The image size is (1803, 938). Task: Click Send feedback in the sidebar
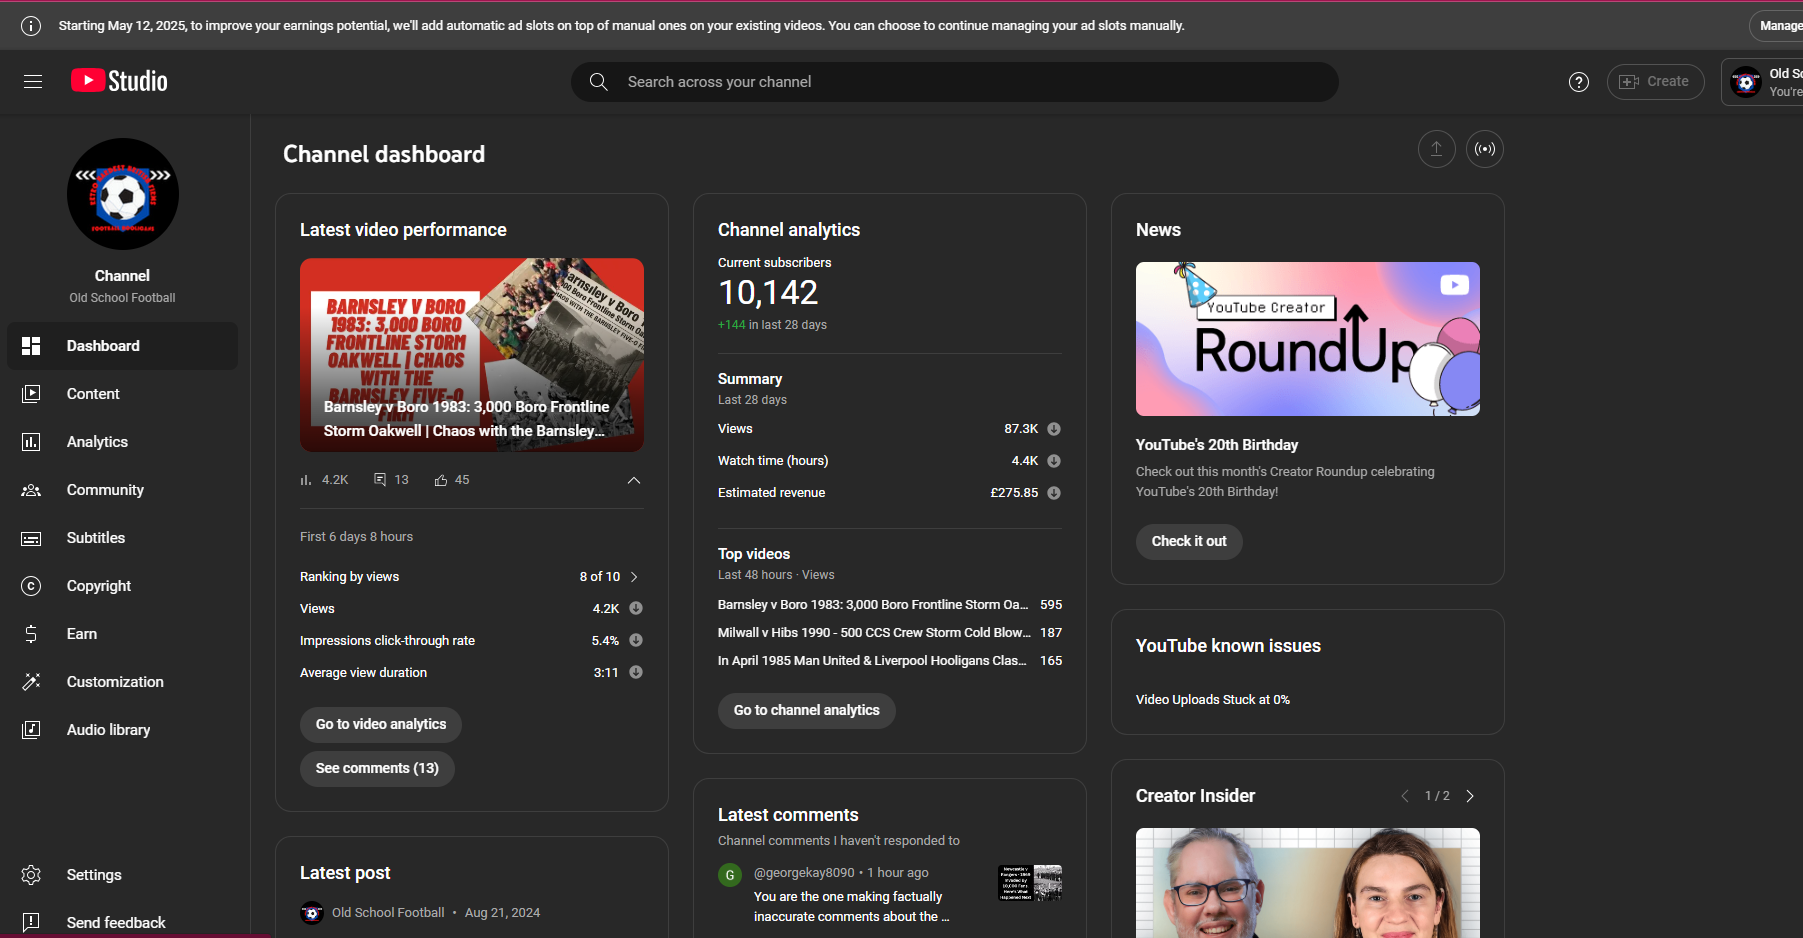coord(123,921)
